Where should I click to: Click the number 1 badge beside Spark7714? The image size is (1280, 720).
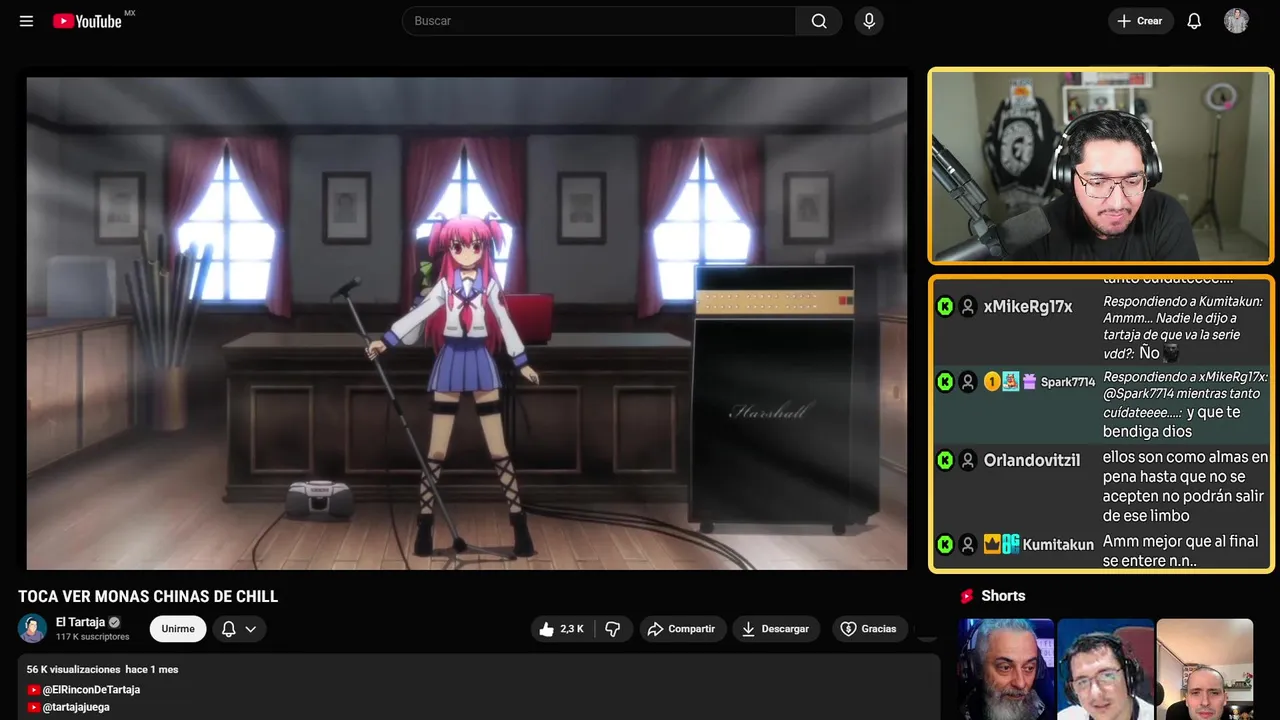(992, 382)
